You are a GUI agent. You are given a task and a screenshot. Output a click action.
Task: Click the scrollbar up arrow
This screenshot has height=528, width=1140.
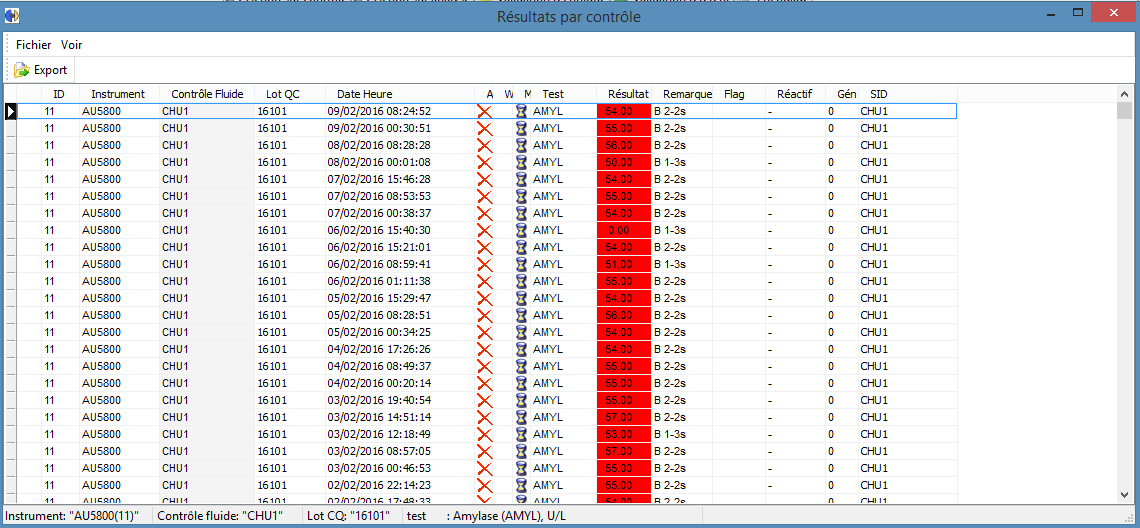coord(1124,93)
